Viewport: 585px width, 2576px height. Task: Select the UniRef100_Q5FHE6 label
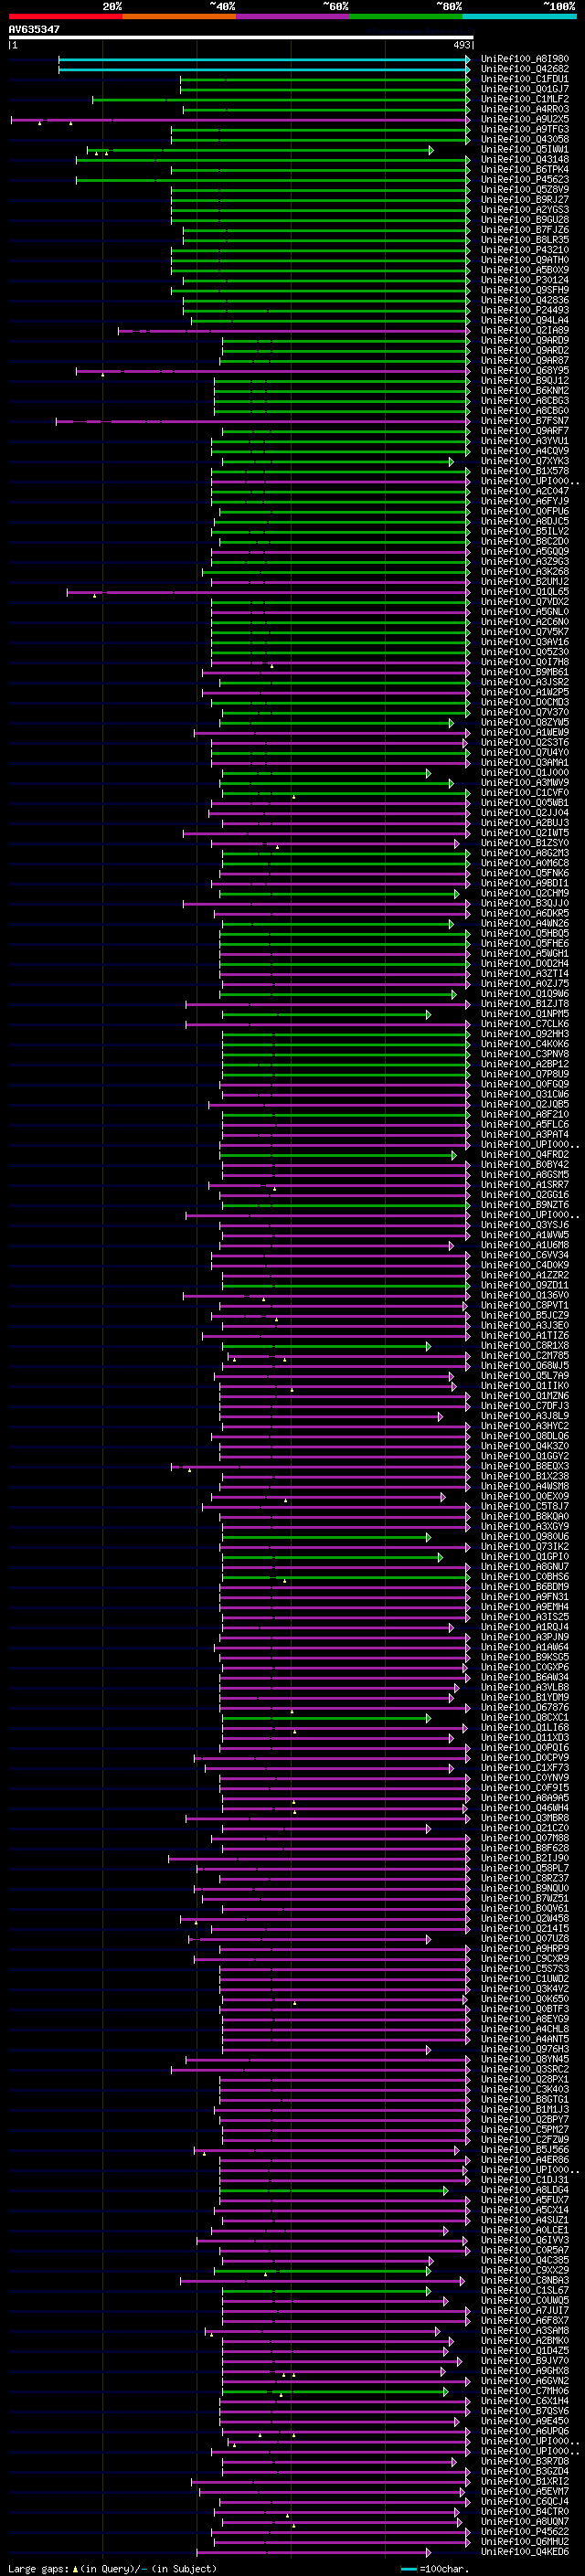point(525,943)
